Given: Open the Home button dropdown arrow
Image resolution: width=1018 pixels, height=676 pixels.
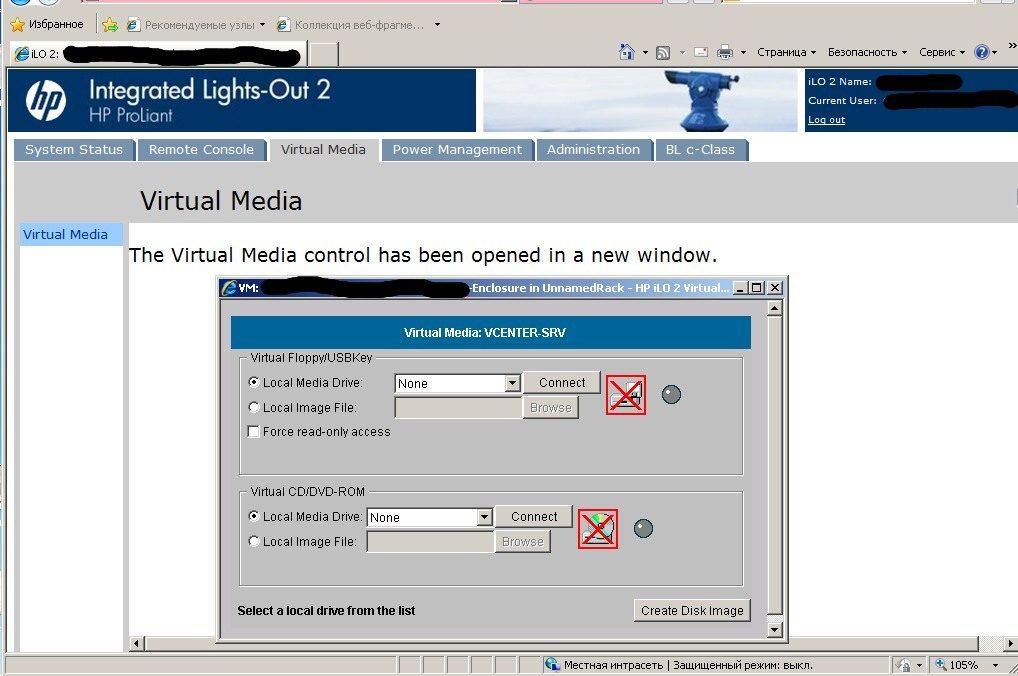Looking at the screenshot, I should point(645,53).
